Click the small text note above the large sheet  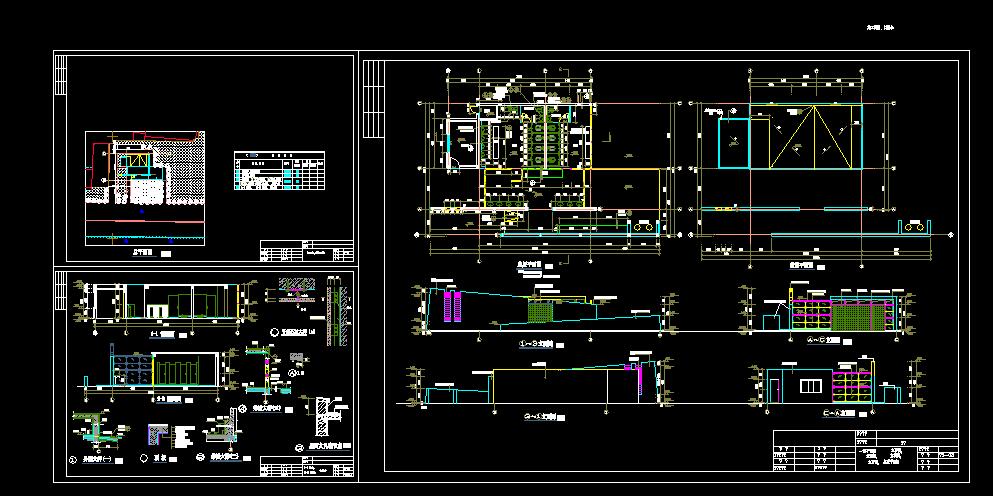[x=880, y=27]
